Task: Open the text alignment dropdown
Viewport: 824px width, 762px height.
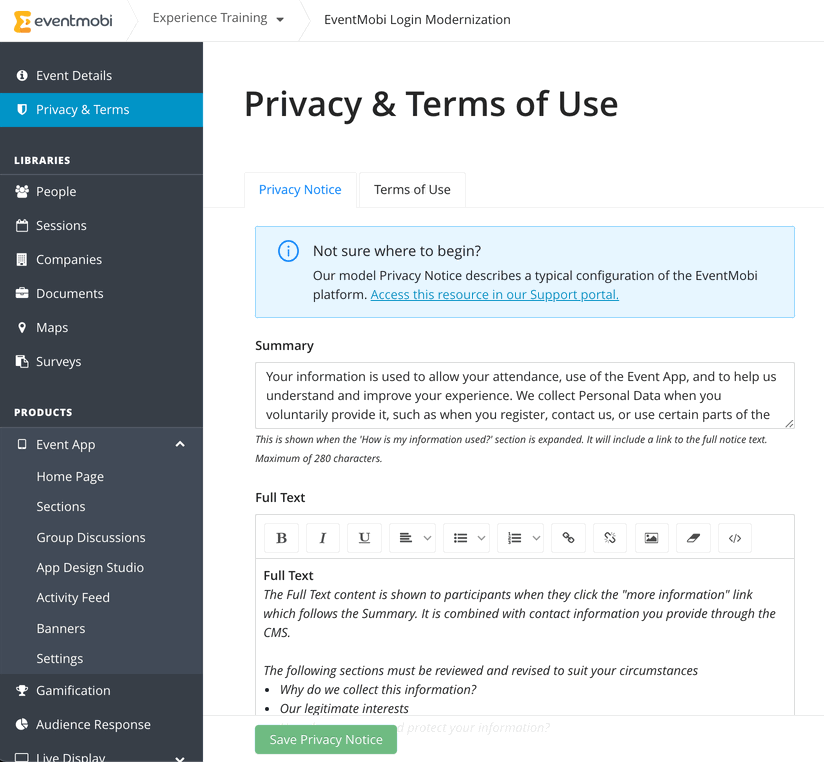Action: pos(413,538)
